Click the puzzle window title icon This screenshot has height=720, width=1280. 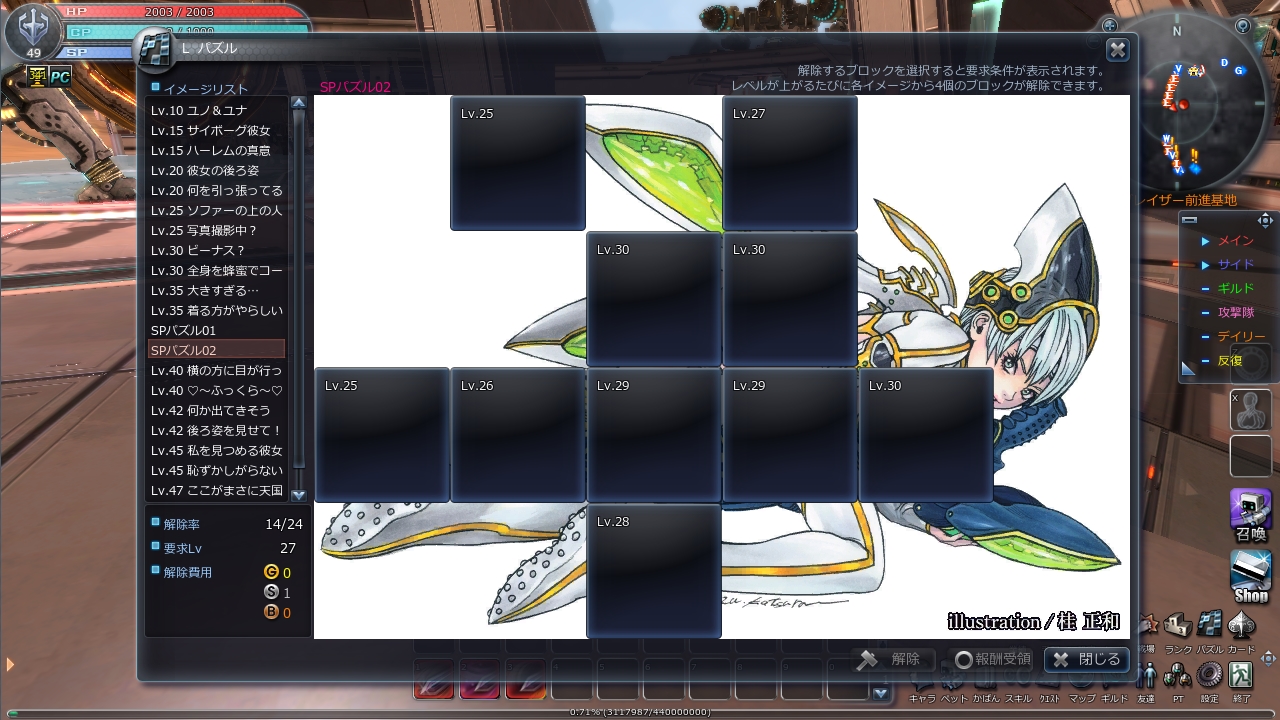[154, 50]
